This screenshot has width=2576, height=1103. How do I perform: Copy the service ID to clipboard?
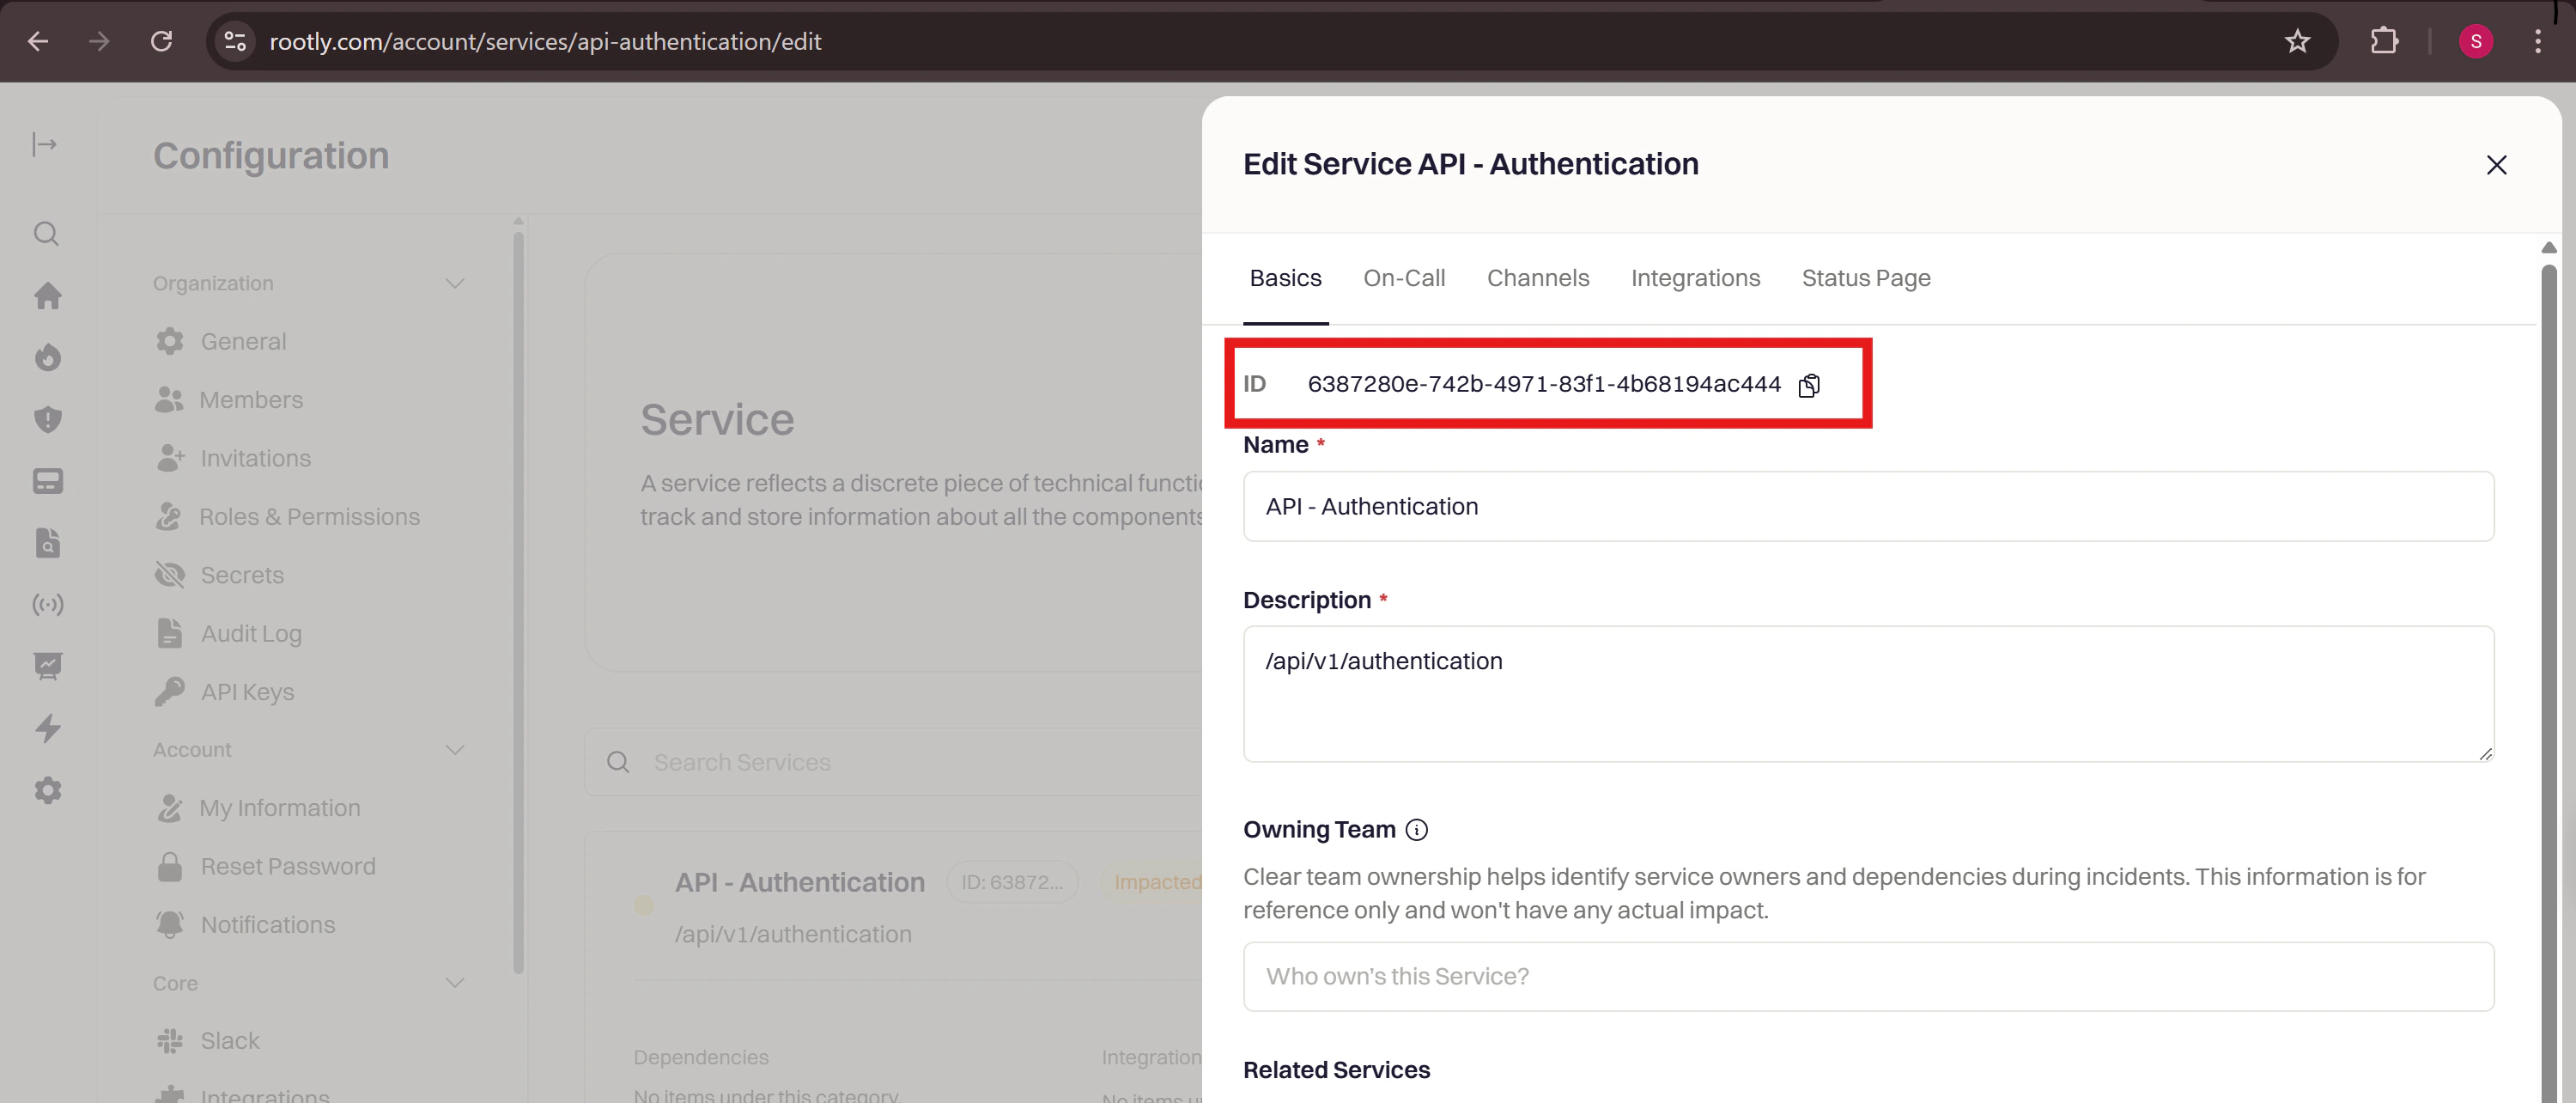coord(1808,385)
